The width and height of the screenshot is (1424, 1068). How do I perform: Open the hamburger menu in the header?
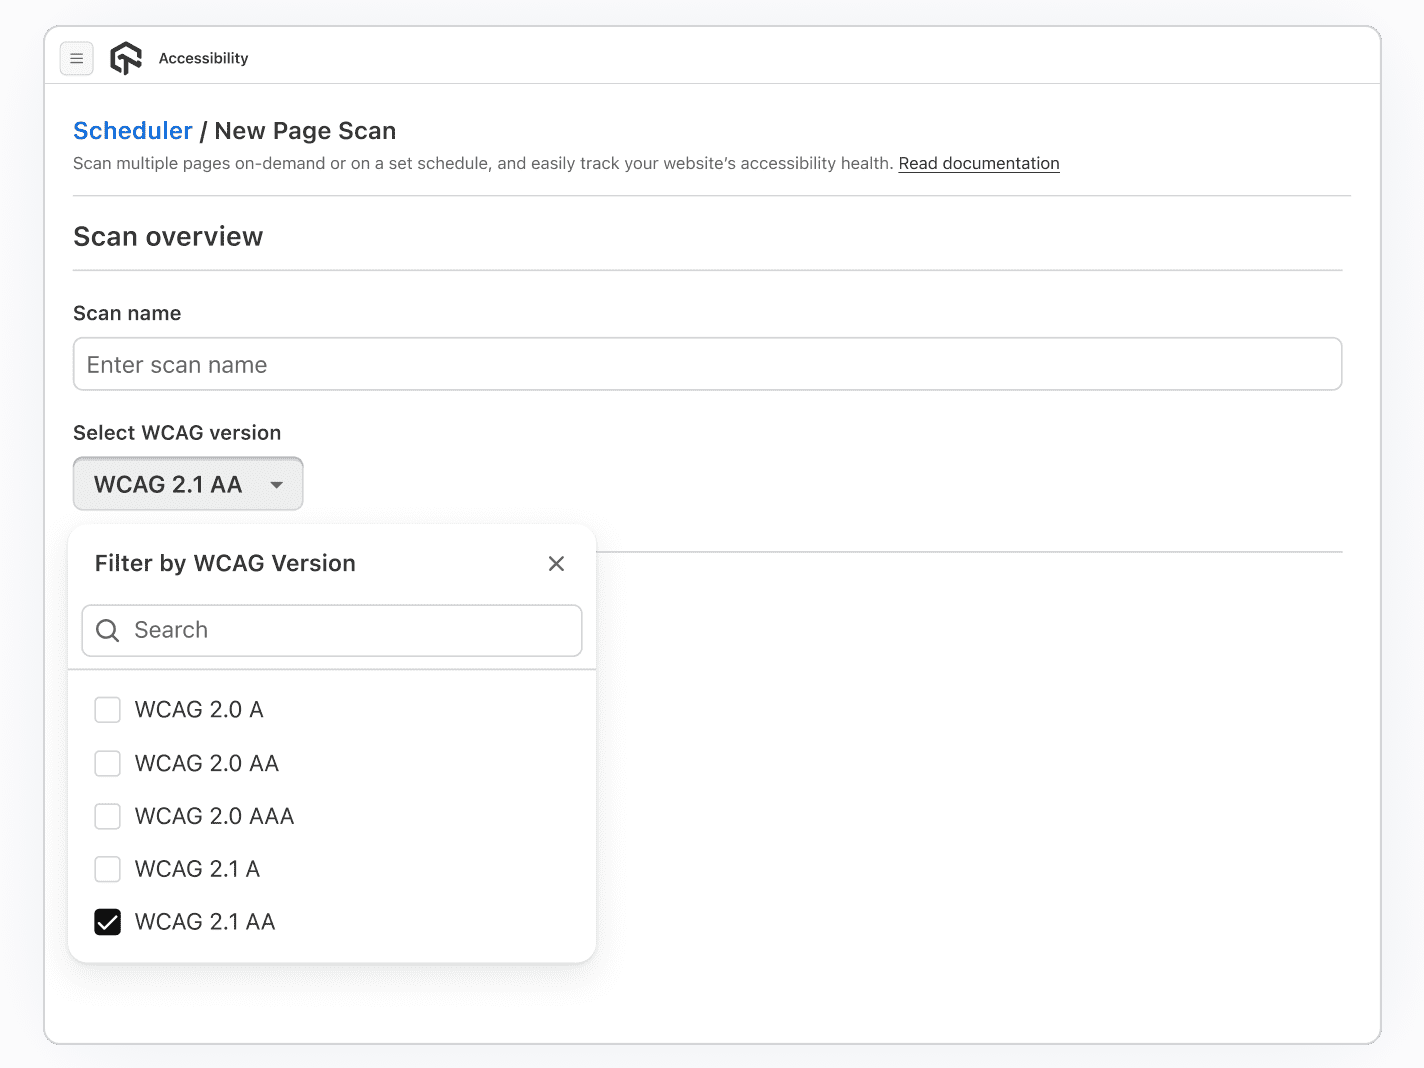click(x=77, y=59)
